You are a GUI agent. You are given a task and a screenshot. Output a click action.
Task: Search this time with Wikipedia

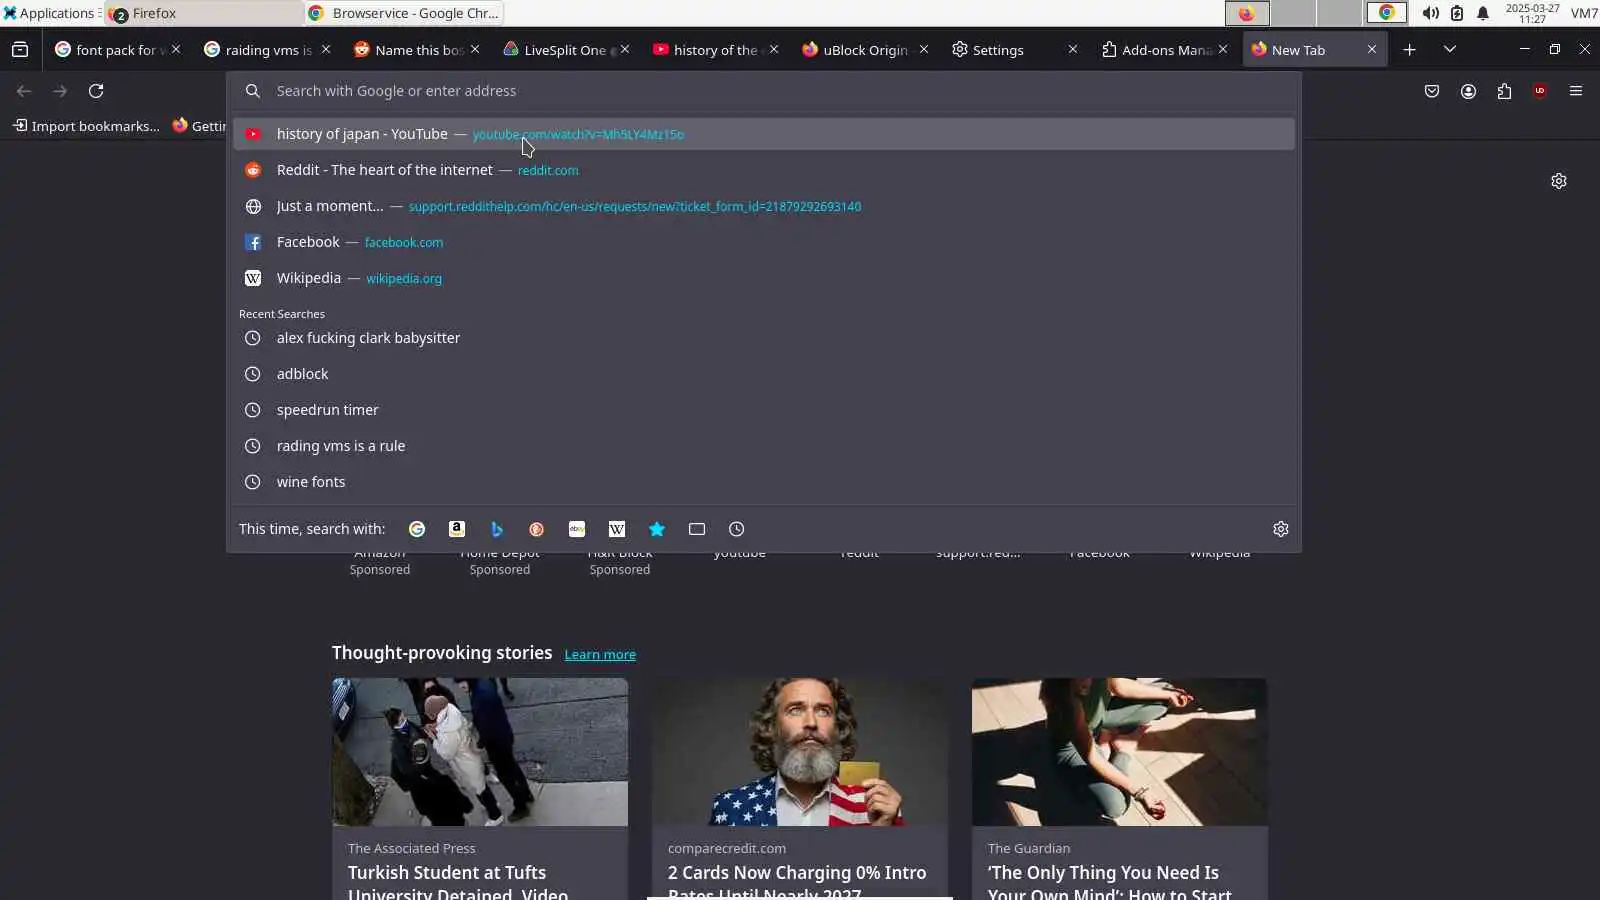click(617, 529)
